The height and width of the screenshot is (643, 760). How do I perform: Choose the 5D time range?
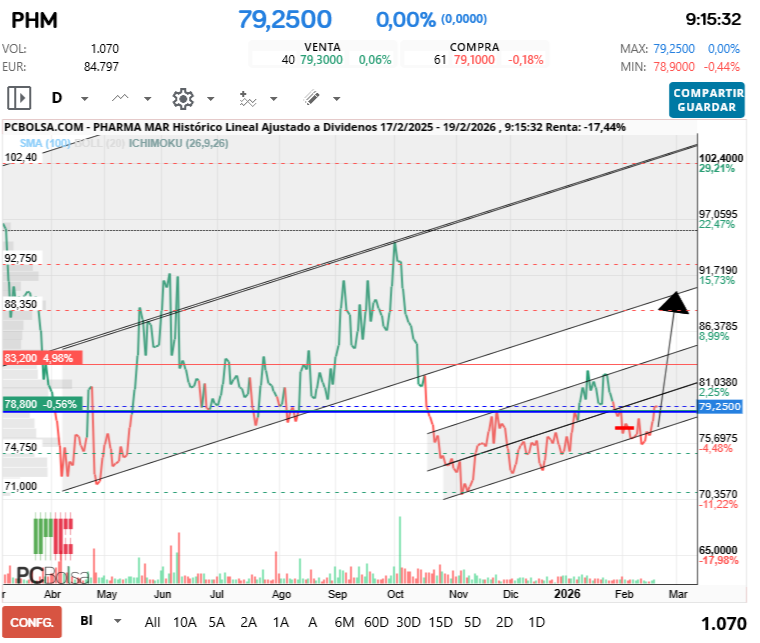(x=473, y=621)
